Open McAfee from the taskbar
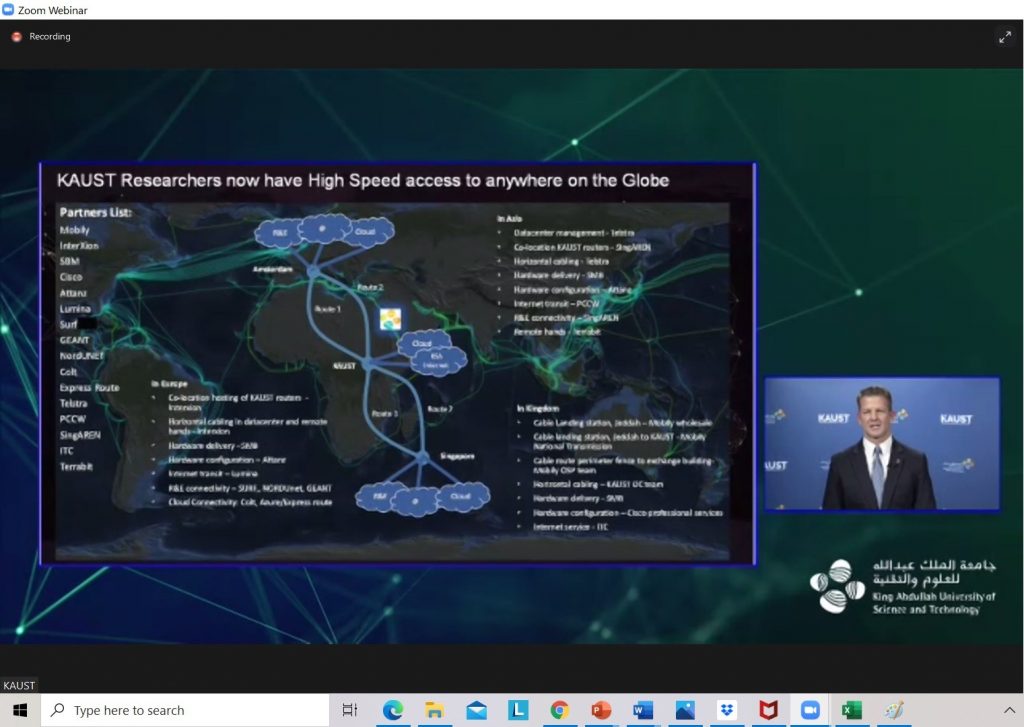 tap(769, 710)
